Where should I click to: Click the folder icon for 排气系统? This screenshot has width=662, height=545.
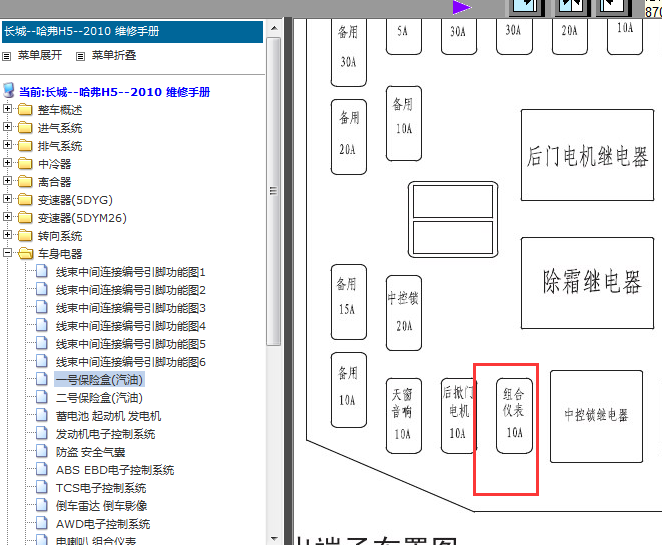[x=25, y=146]
